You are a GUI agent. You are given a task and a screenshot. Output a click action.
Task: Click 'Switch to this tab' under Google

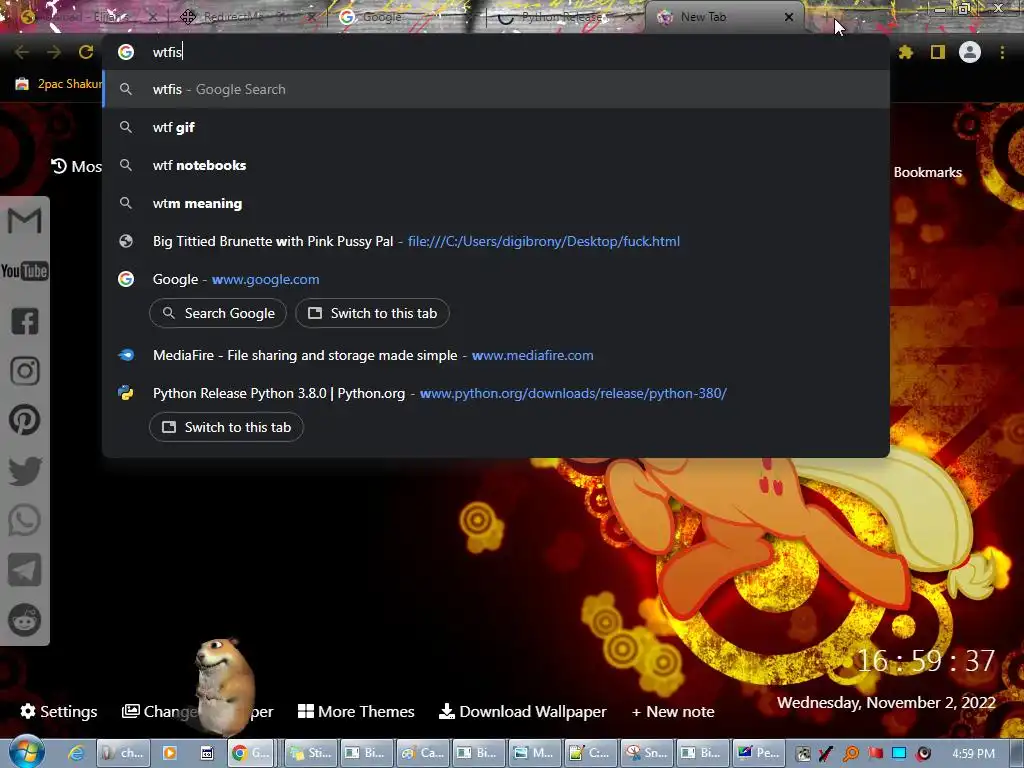pos(372,313)
